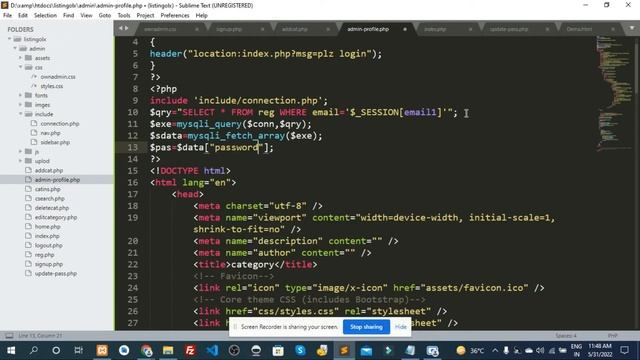Open csearch.php in sidebar
This screenshot has height=360, width=640.
(x=49, y=199)
